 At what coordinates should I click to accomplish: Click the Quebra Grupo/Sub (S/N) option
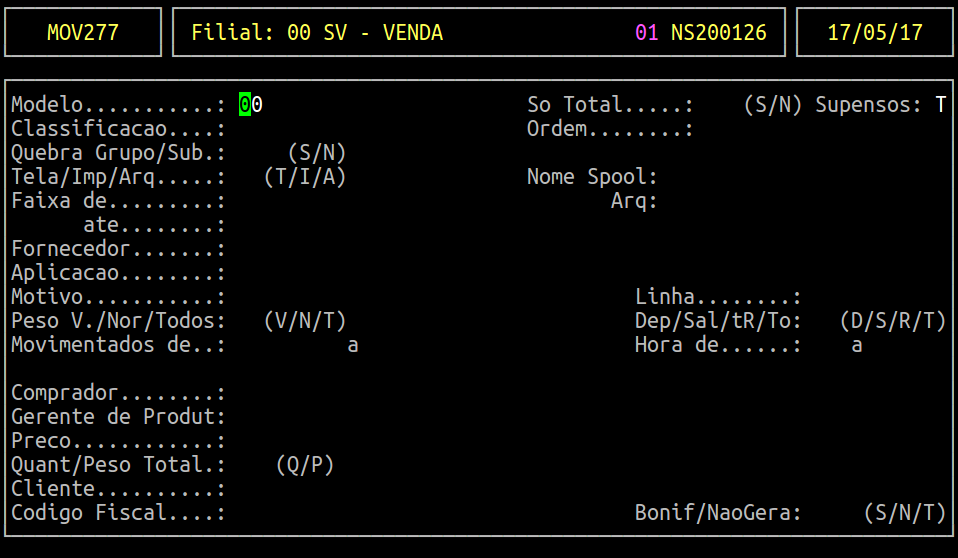click(317, 153)
